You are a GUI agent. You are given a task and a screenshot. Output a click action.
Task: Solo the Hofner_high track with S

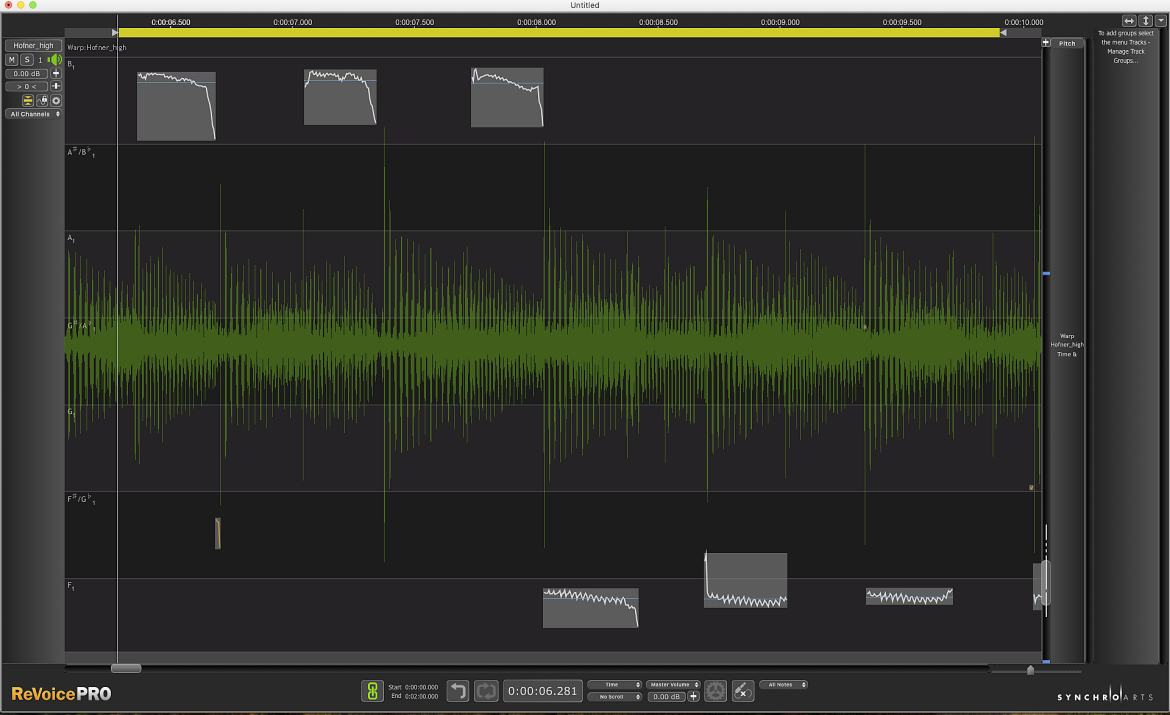[27, 60]
